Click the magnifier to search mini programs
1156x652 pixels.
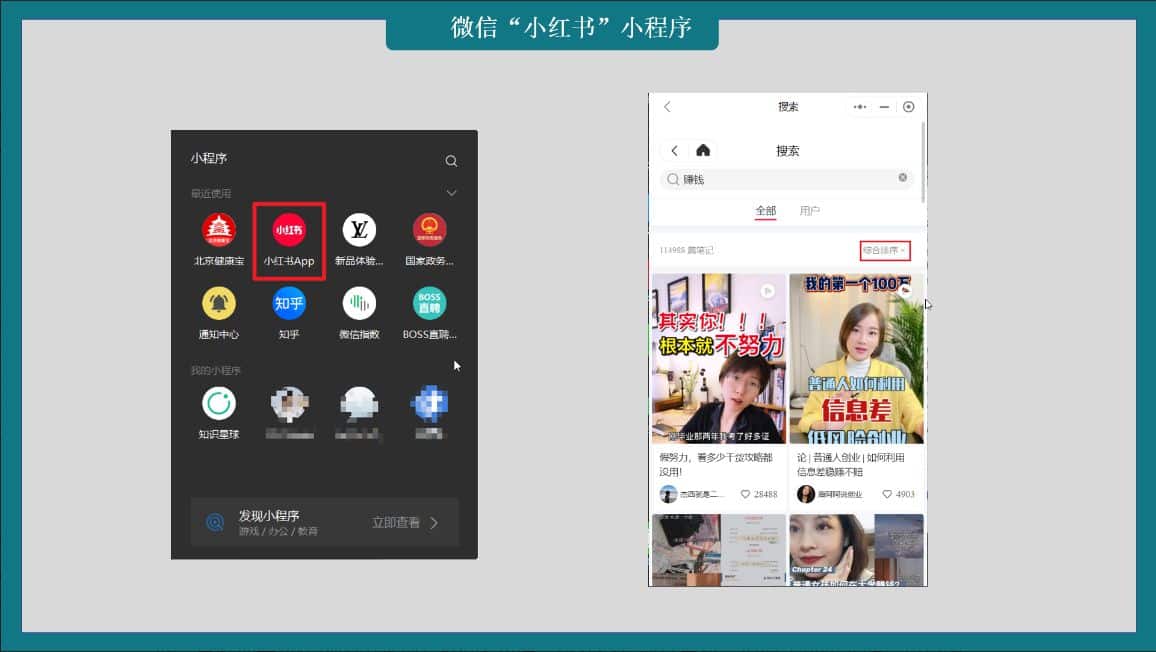(451, 160)
